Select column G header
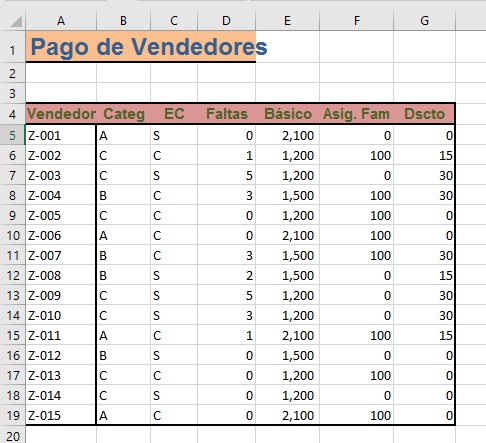 pyautogui.click(x=424, y=21)
